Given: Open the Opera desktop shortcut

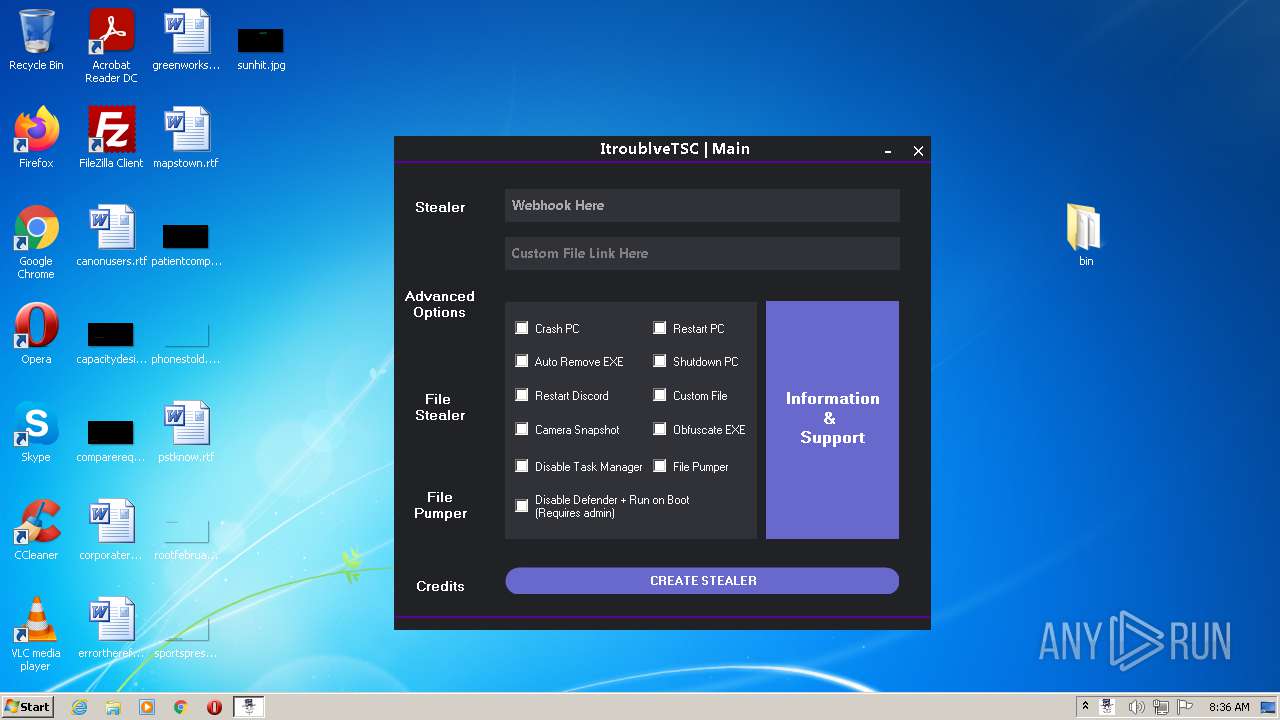Looking at the screenshot, I should pos(36,334).
